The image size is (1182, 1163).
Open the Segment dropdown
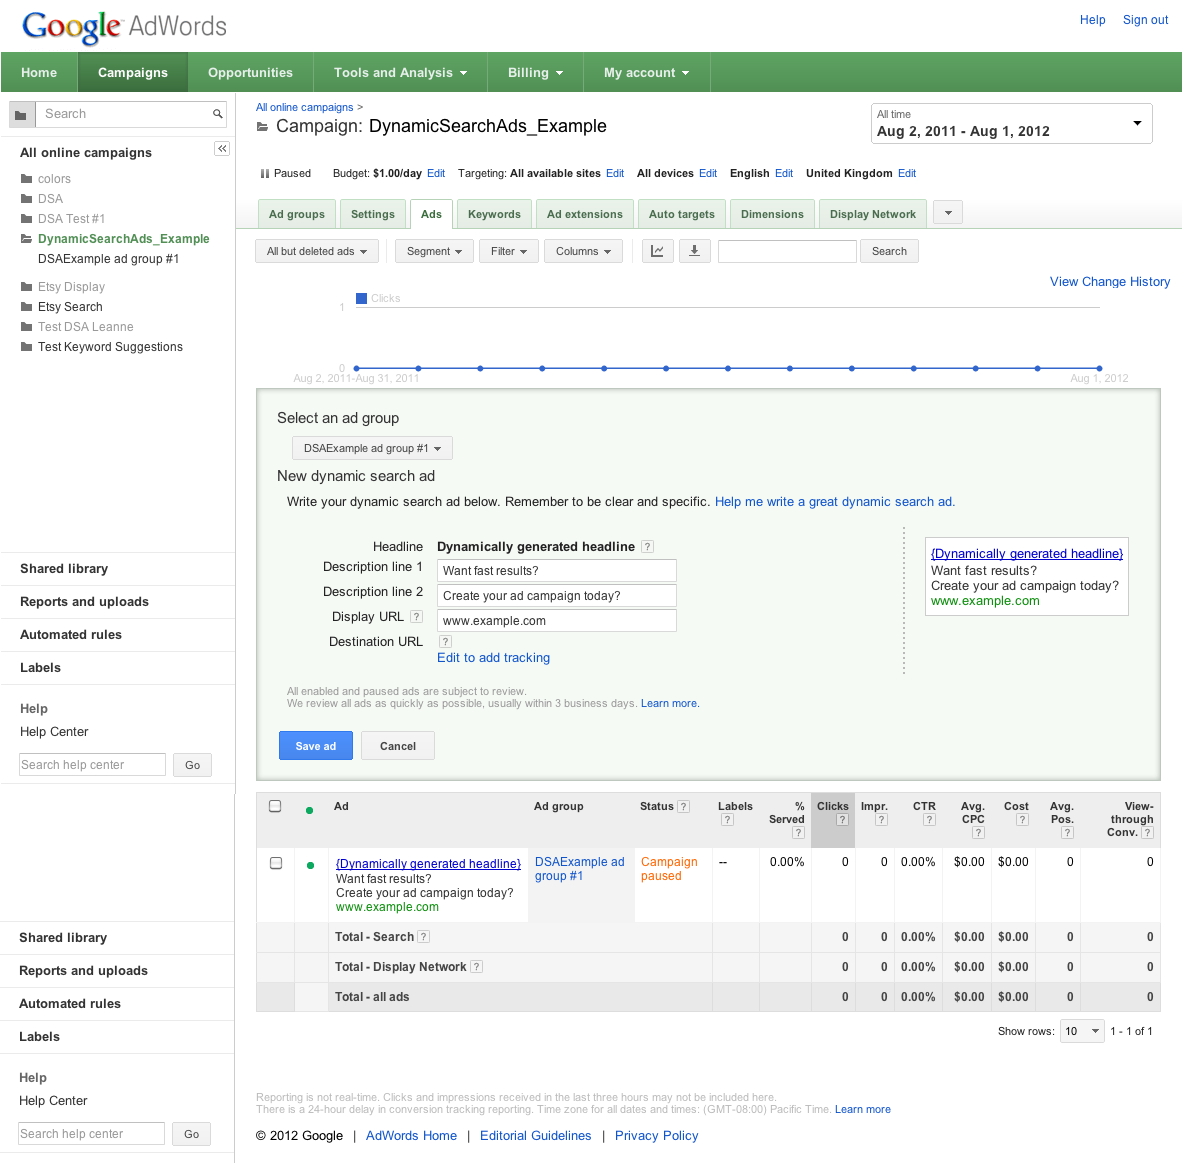click(x=434, y=251)
